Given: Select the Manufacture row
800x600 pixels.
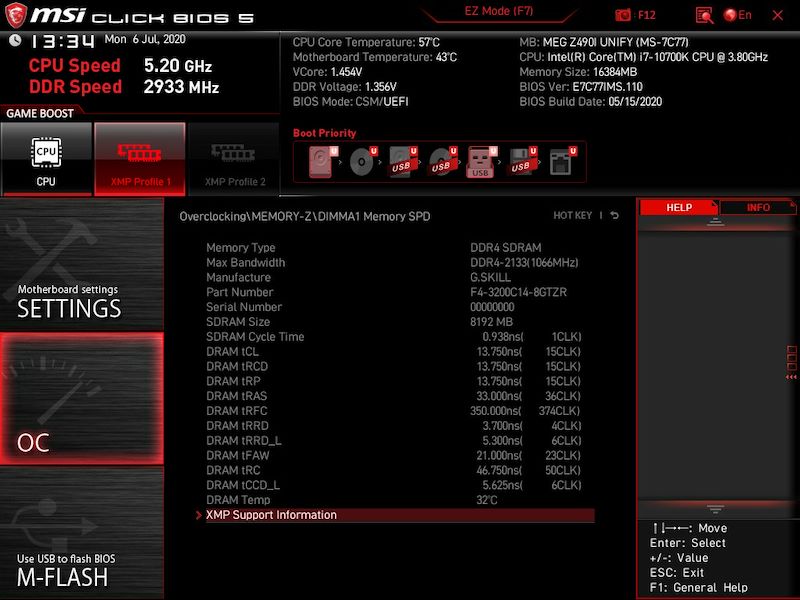Looking at the screenshot, I should [400, 277].
